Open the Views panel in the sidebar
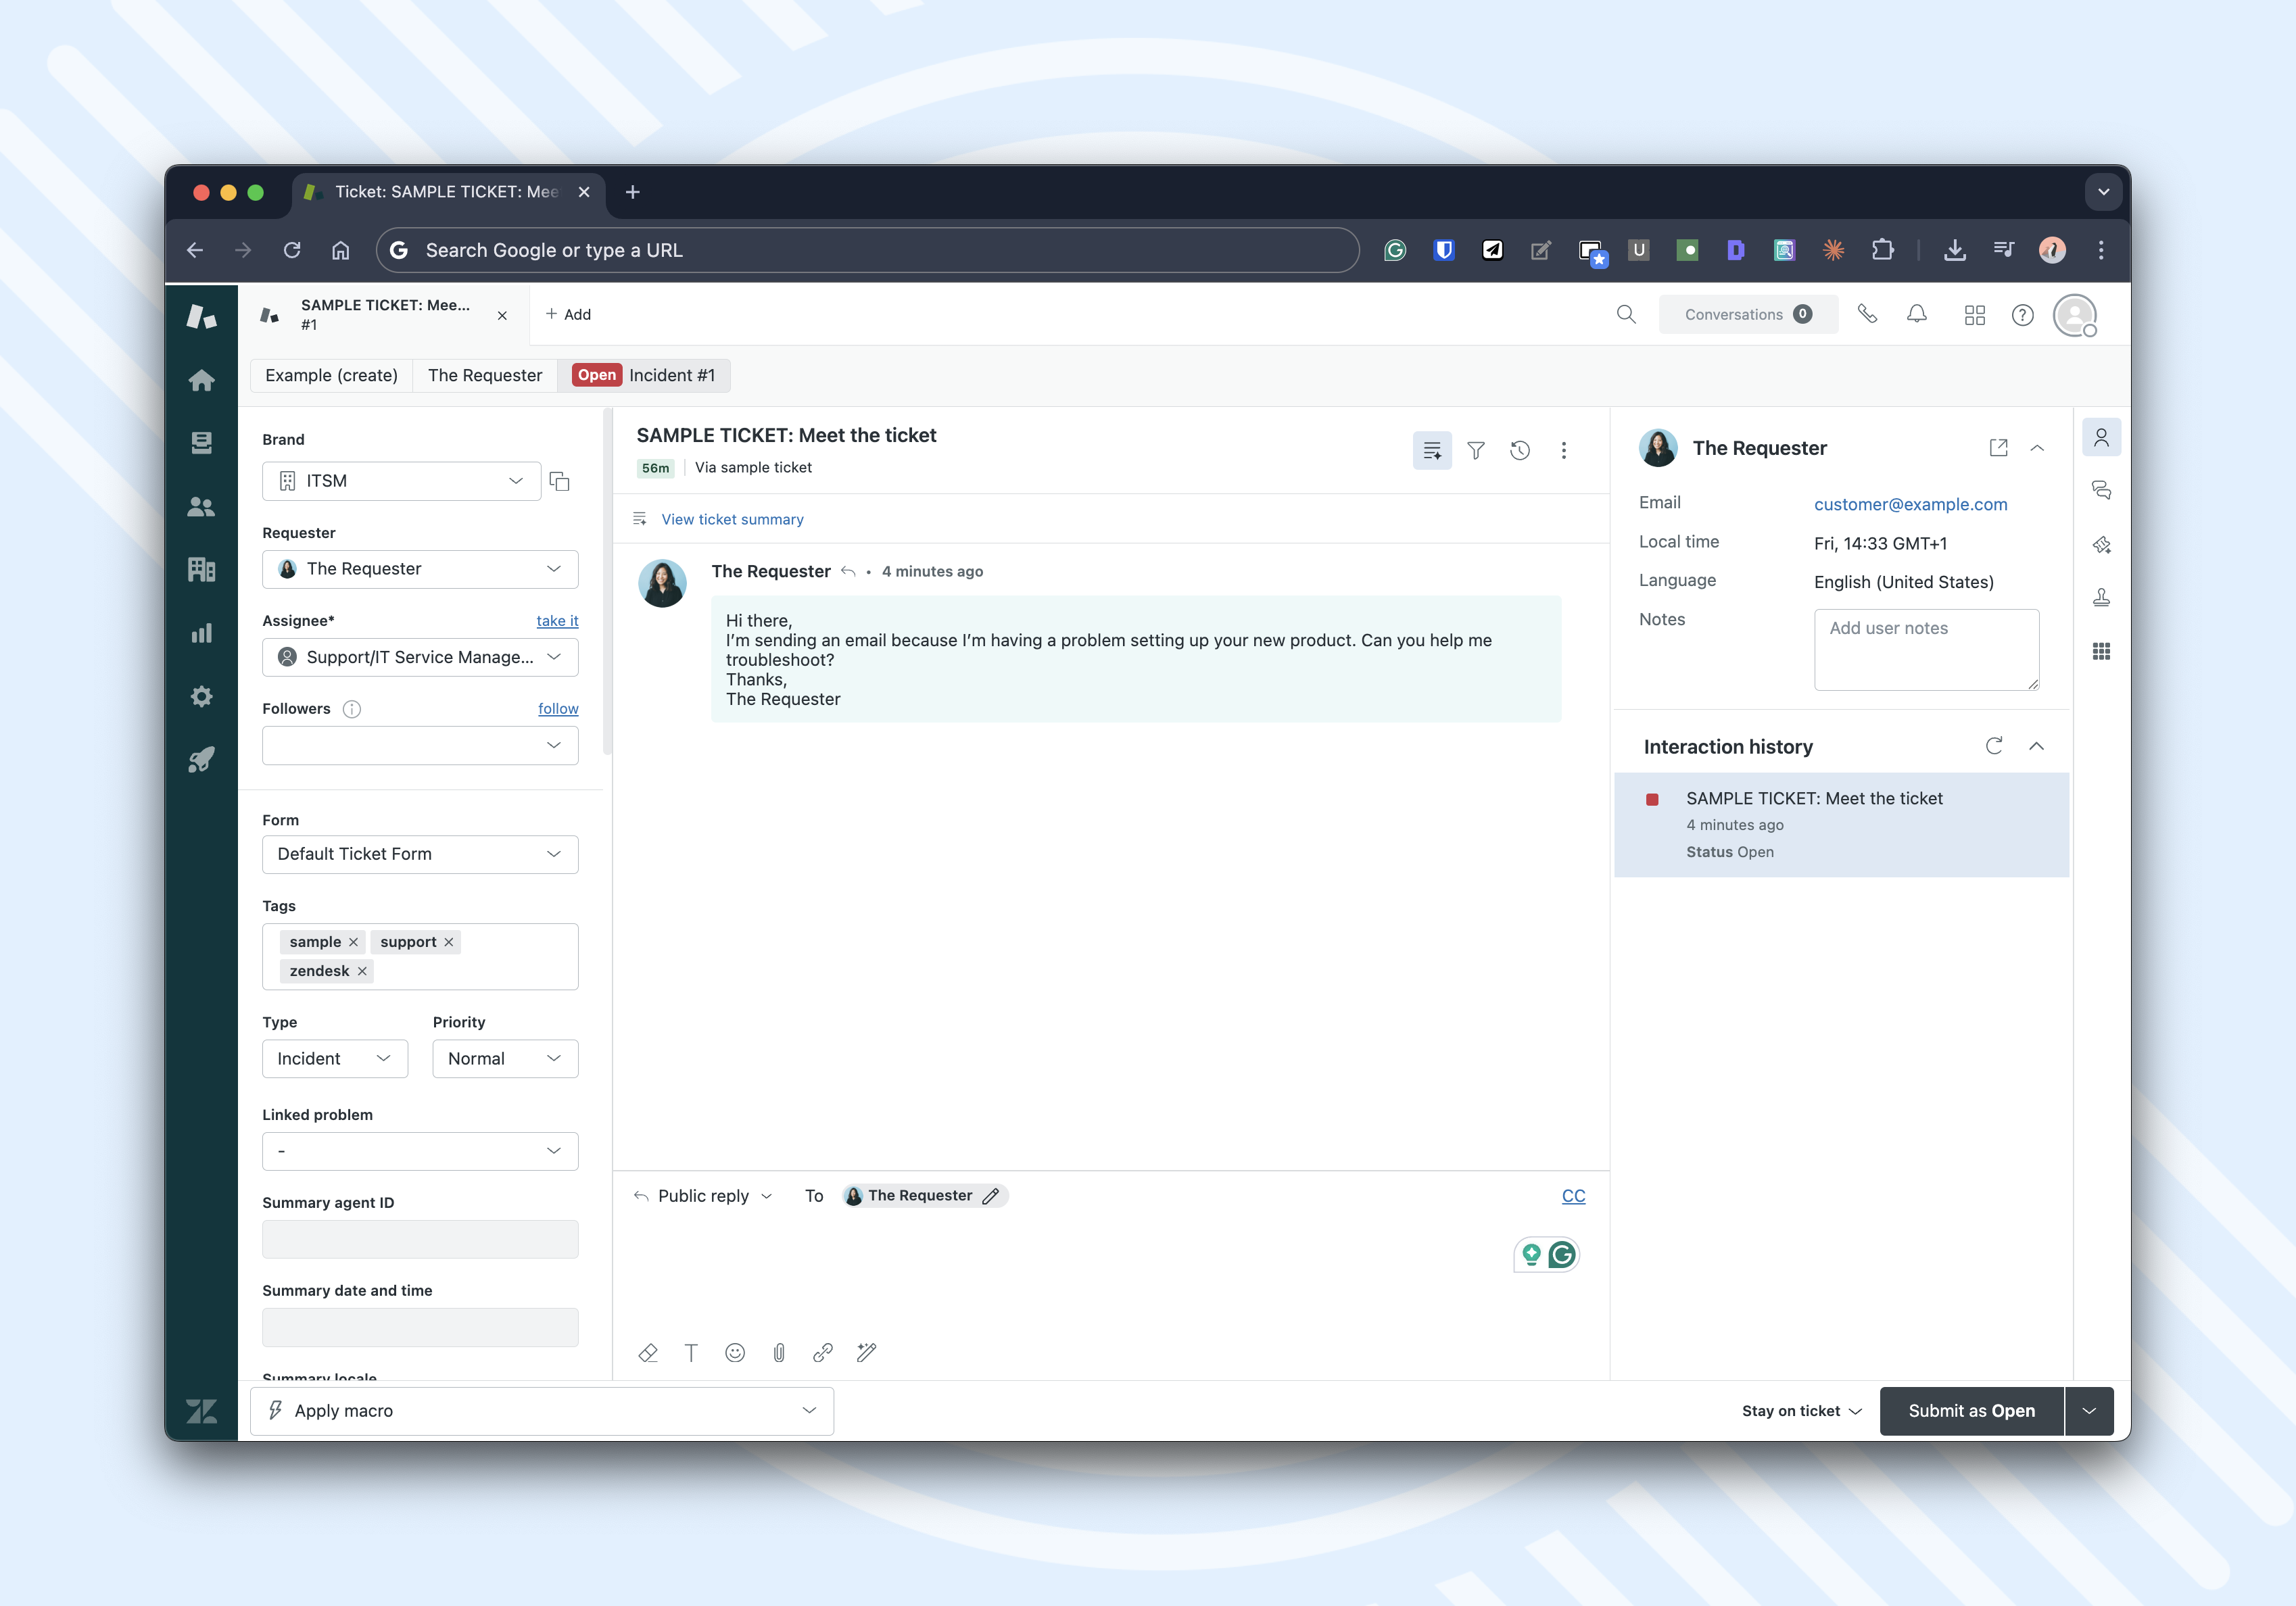The image size is (2296, 1606). click(x=202, y=443)
